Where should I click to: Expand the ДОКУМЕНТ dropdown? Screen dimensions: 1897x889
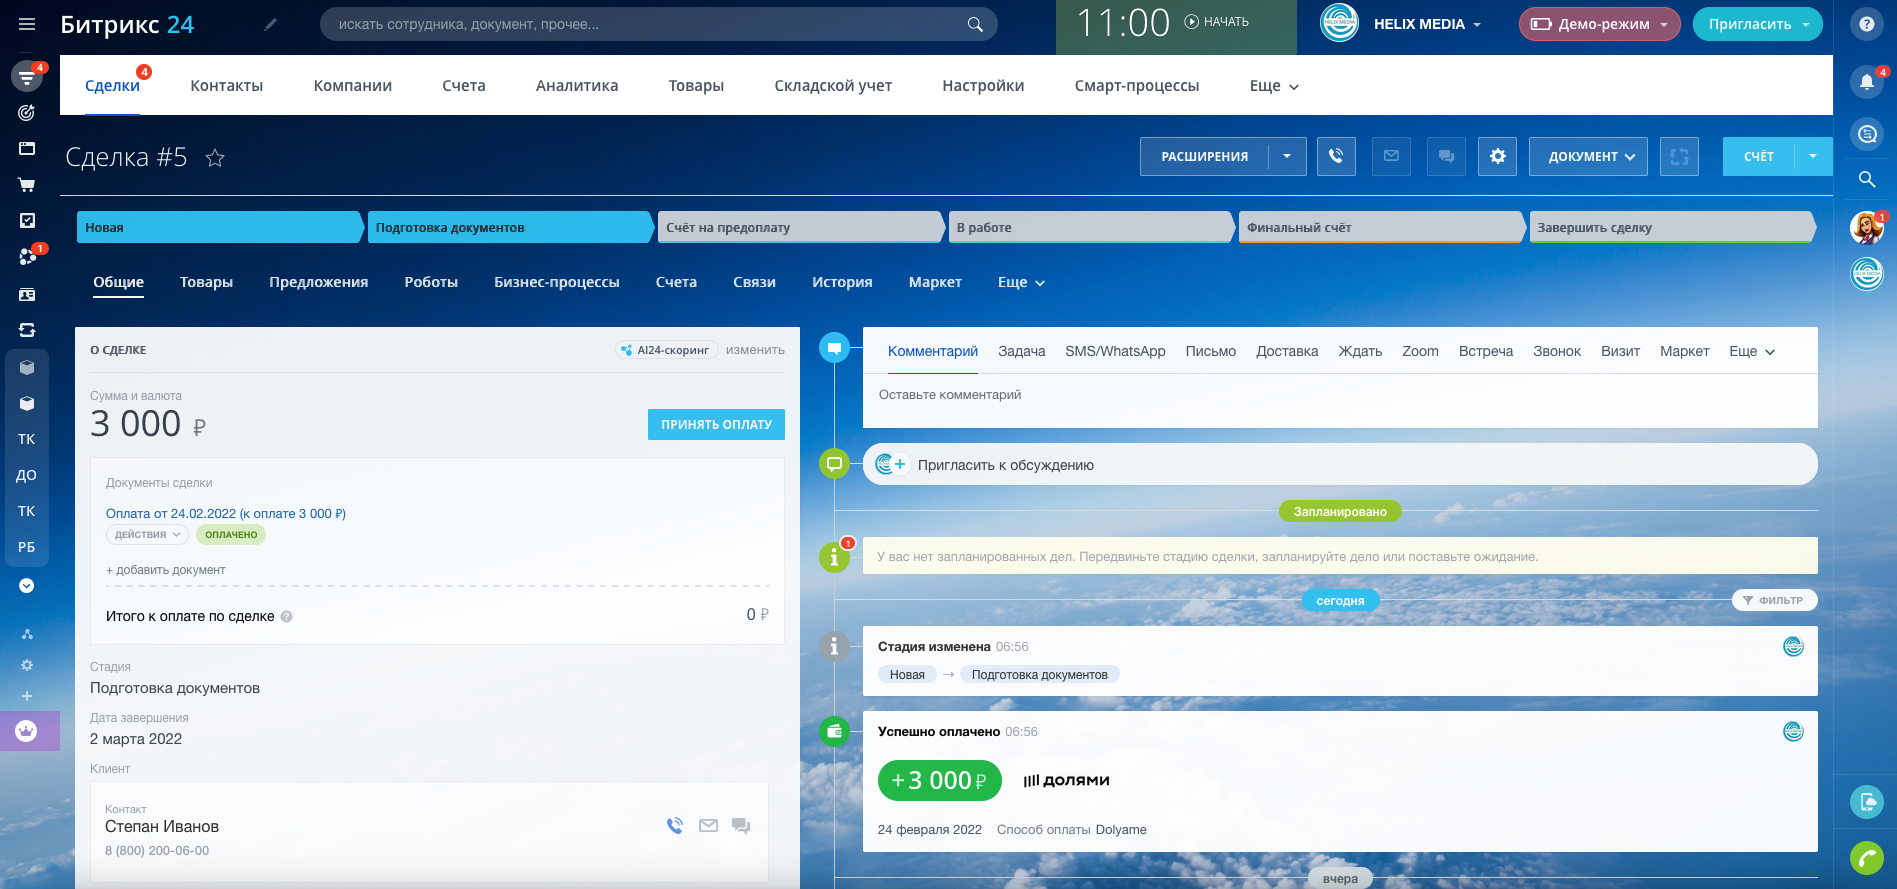[1588, 156]
